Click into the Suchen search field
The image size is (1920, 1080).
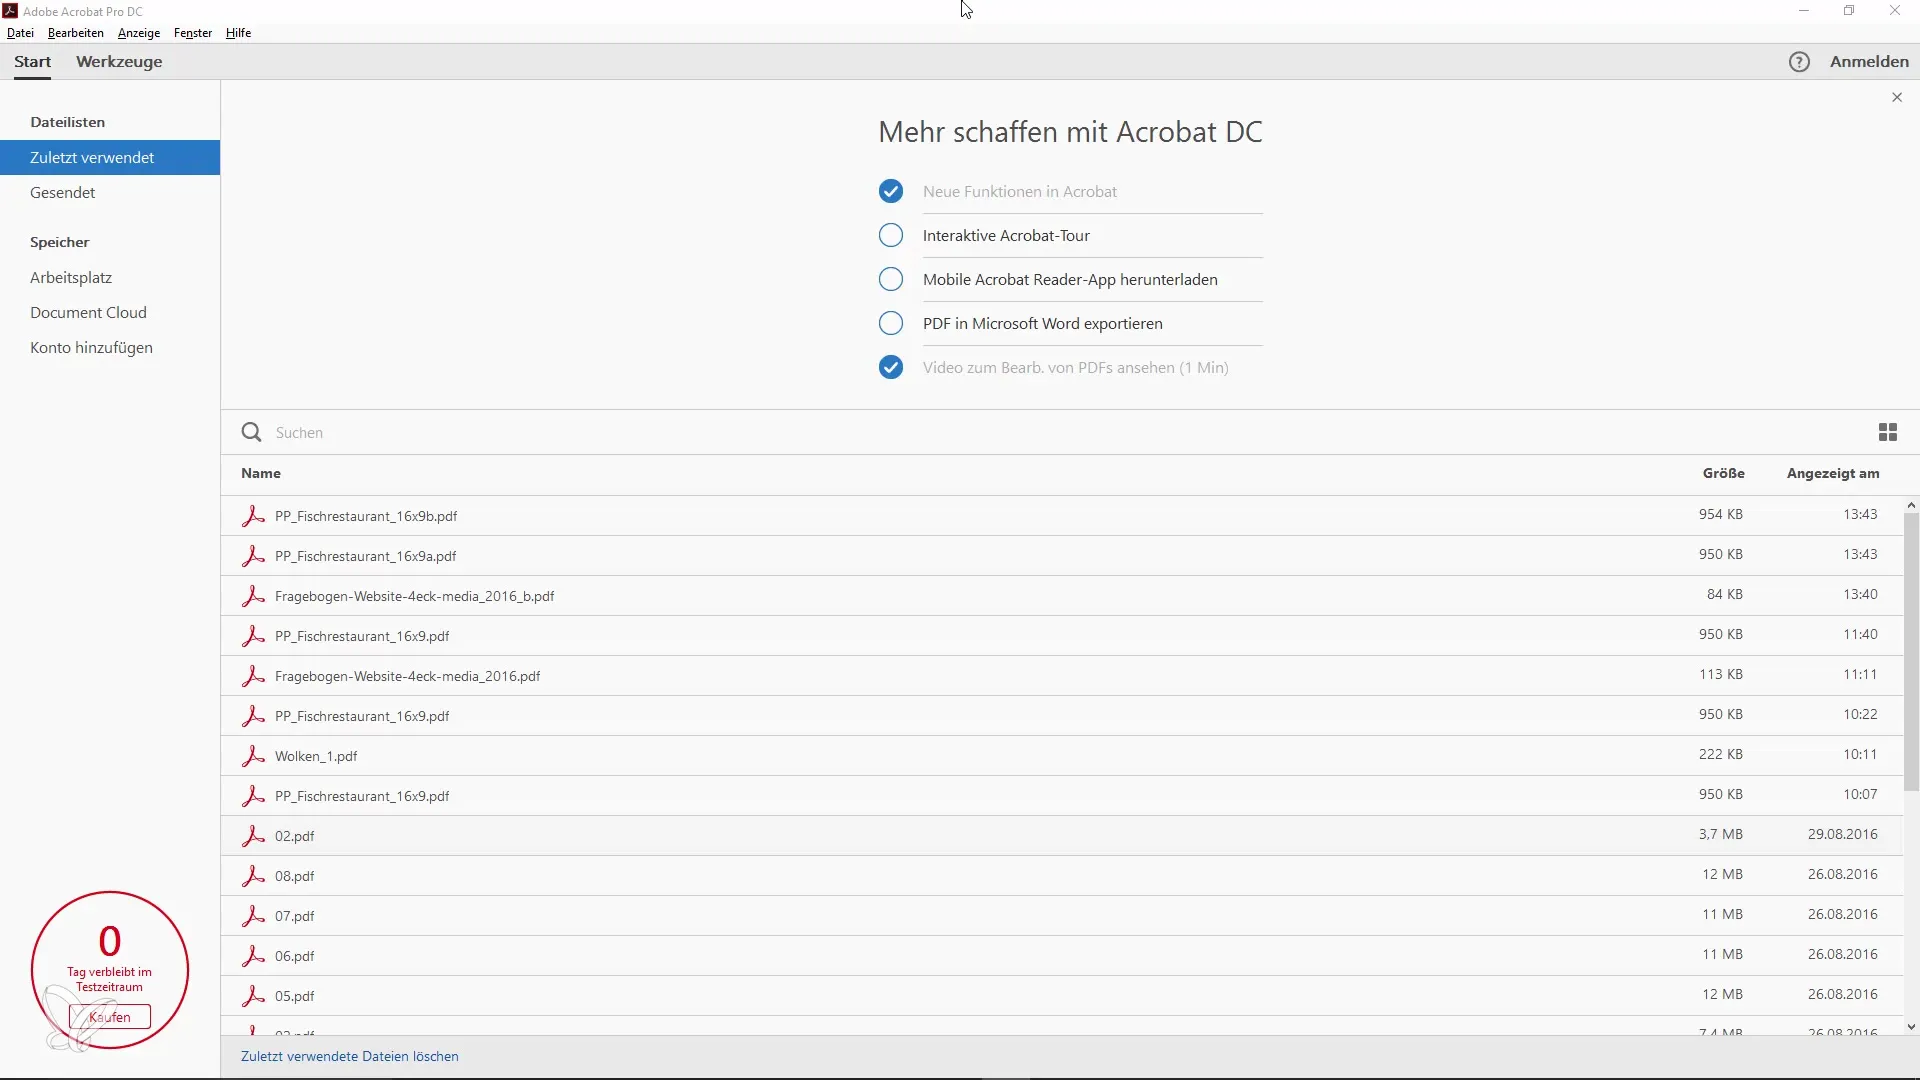point(1060,432)
